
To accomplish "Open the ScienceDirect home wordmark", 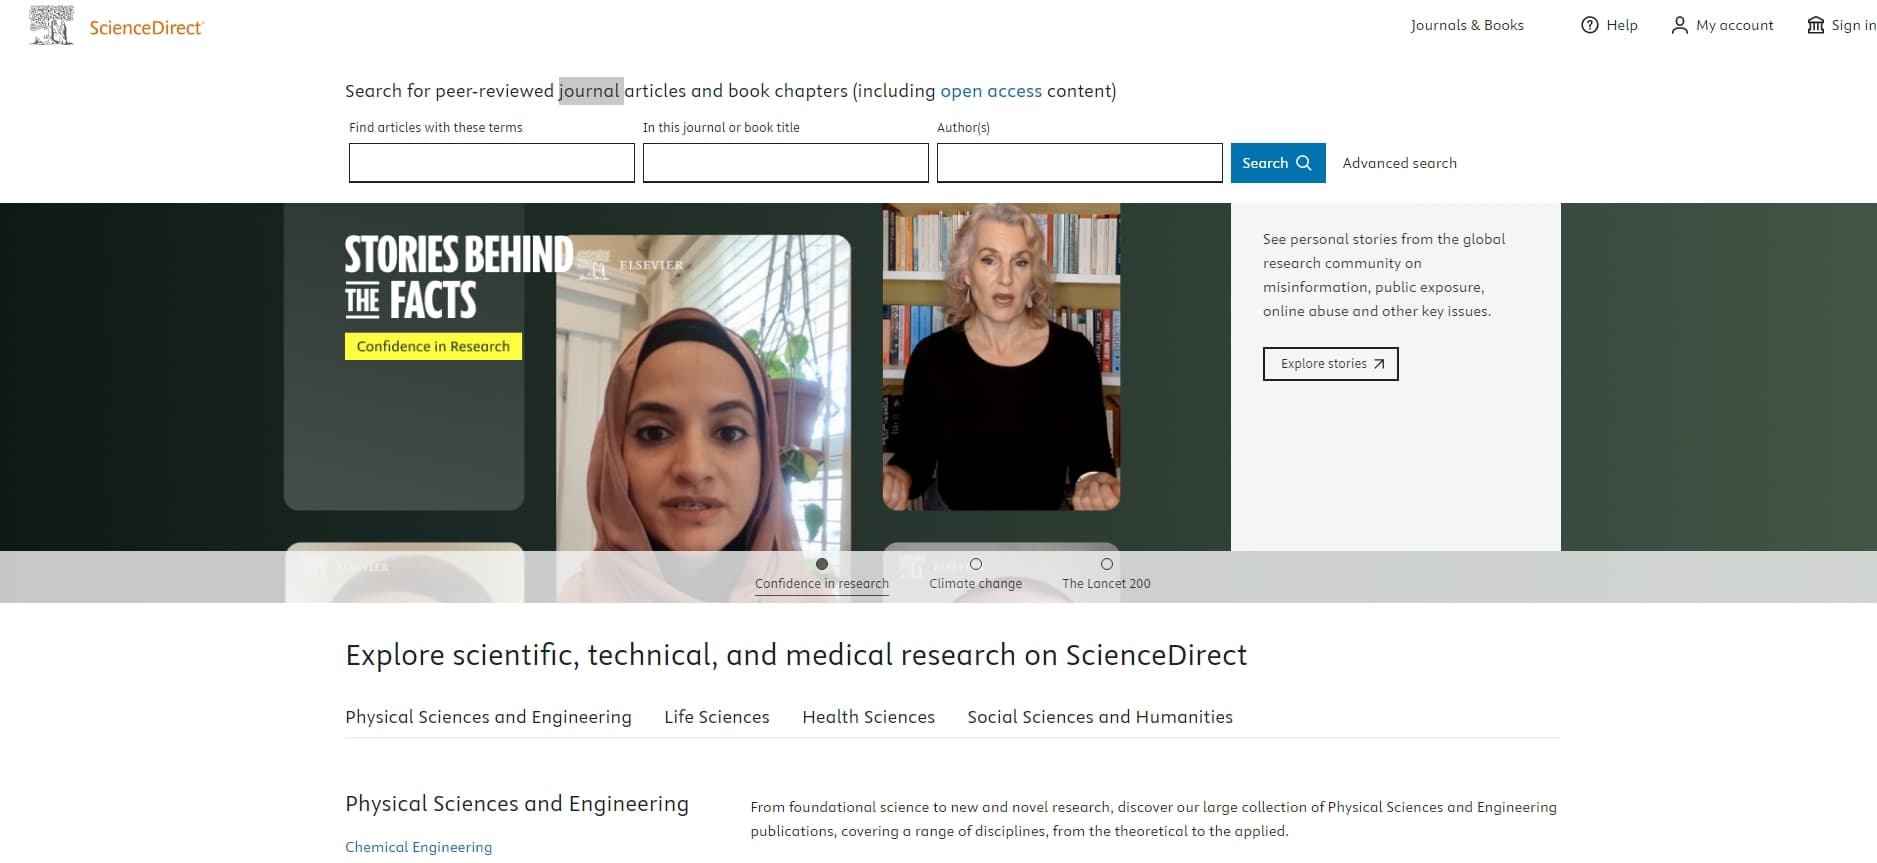I will click(146, 28).
